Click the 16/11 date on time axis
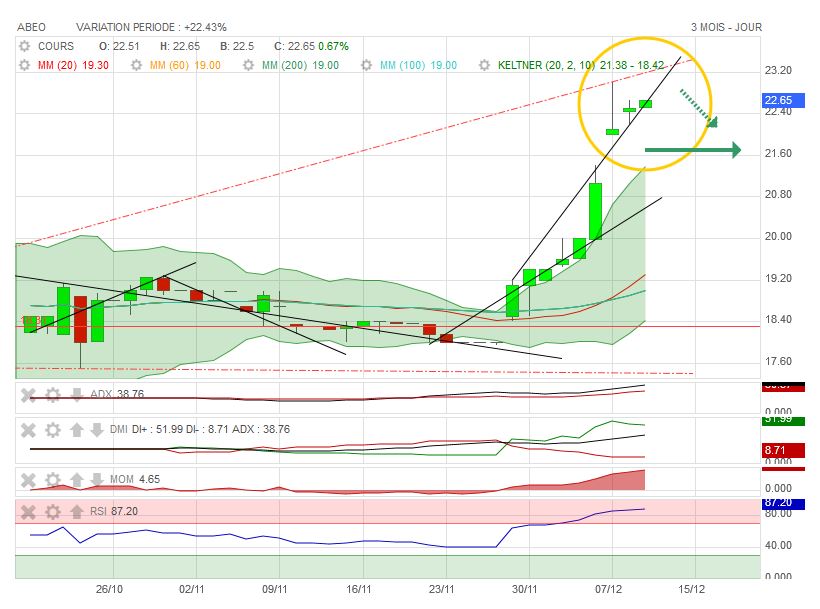This screenshot has height=609, width=820. point(359,589)
